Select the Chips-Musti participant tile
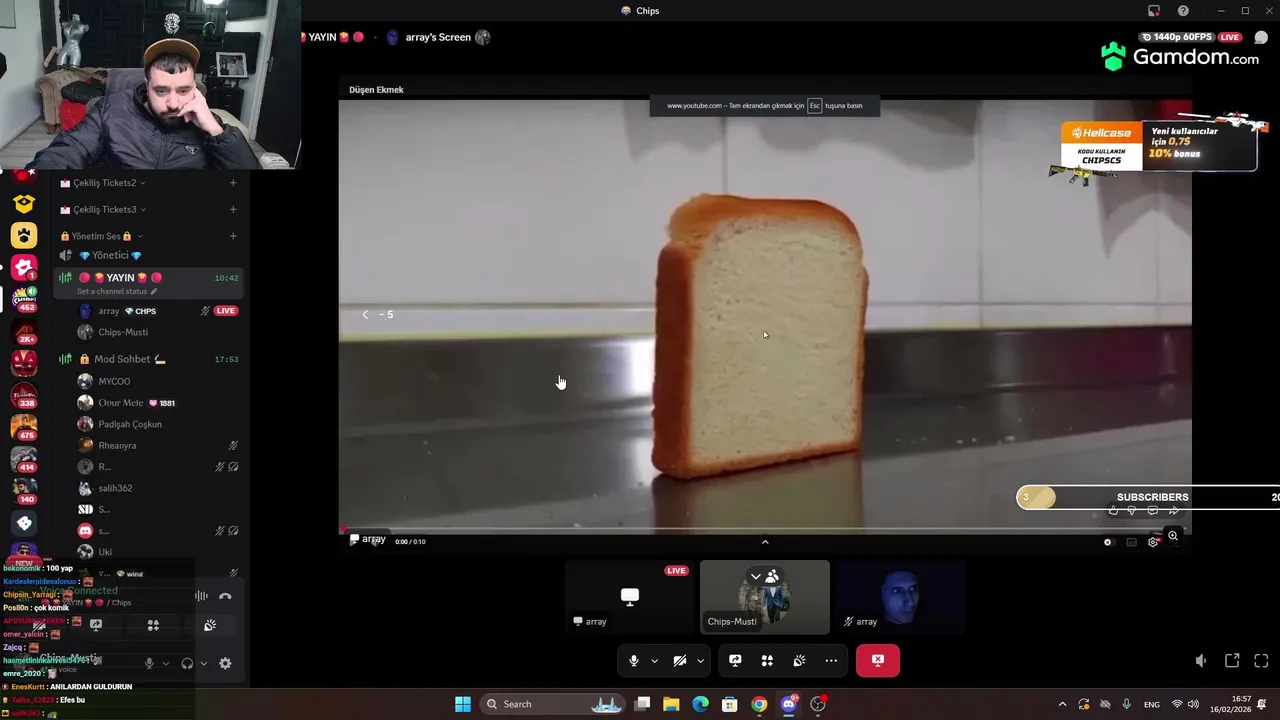The image size is (1280, 720). [x=765, y=597]
